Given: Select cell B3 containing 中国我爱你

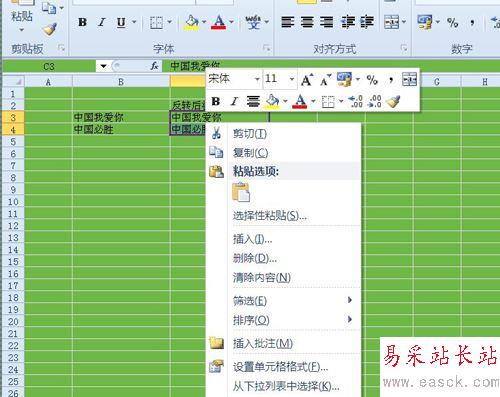Looking at the screenshot, I should (x=121, y=117).
